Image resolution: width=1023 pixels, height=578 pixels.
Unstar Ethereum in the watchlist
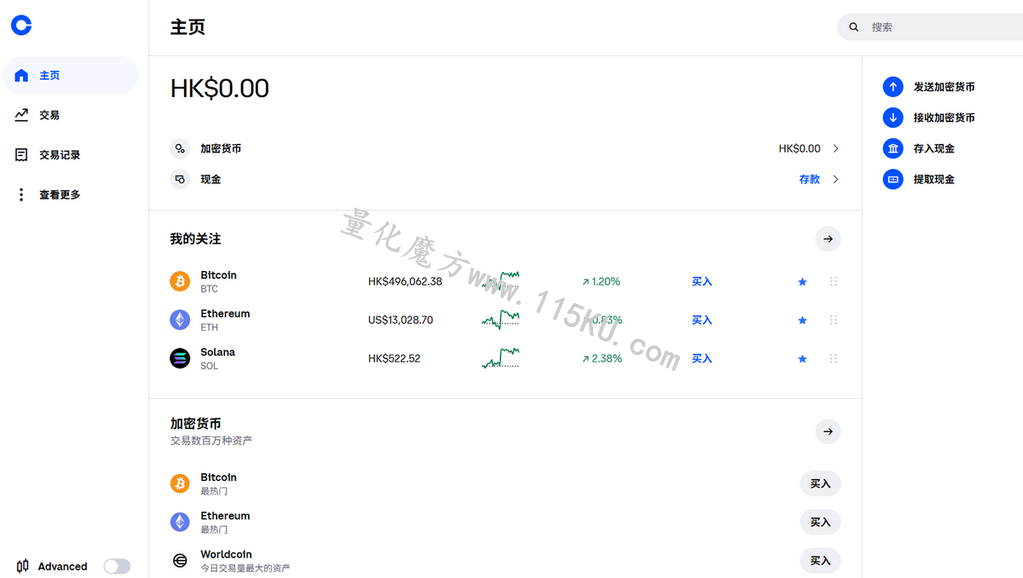802,320
